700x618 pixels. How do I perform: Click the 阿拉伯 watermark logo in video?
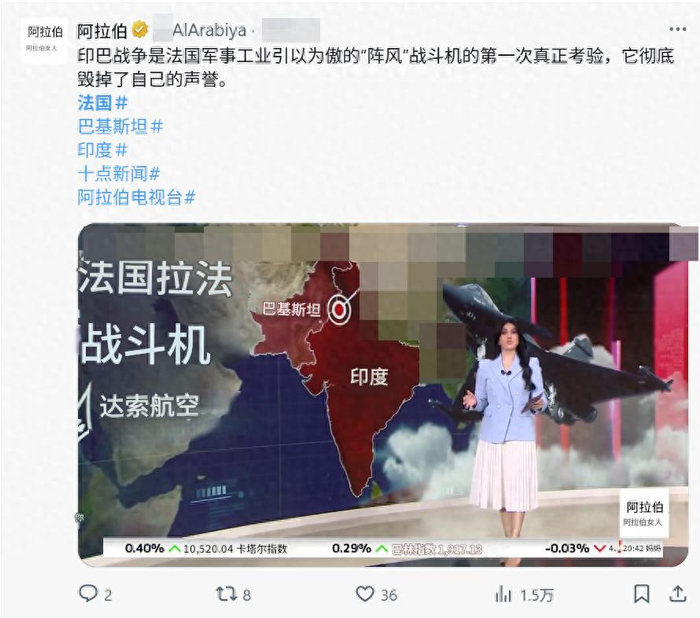[x=644, y=513]
